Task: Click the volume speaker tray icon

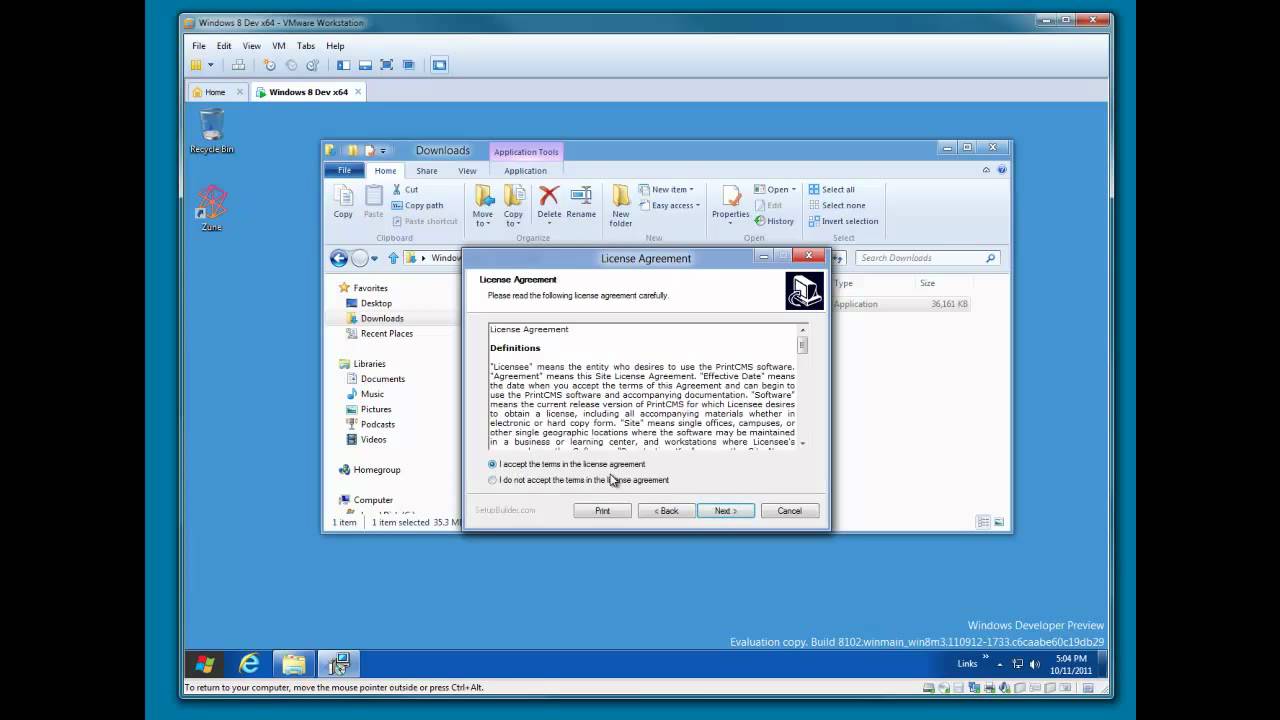Action: [1034, 664]
